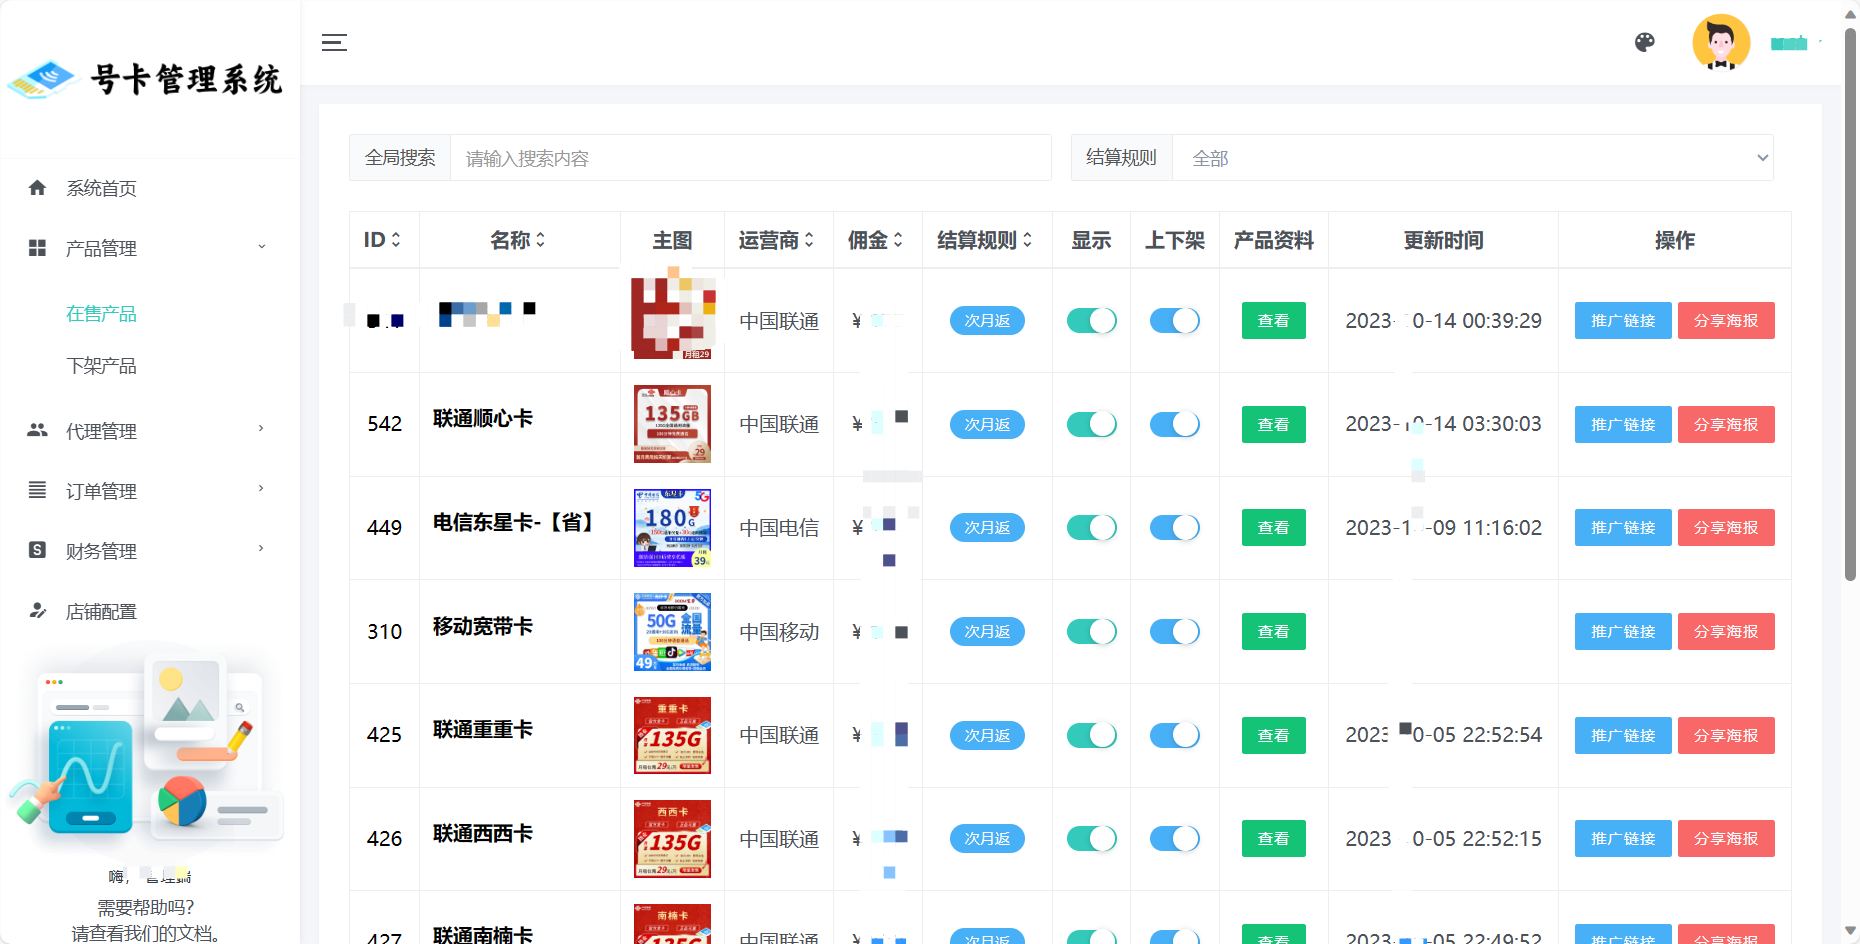Click 中国移动 operator cell
Viewport: 1860px width, 944px height.
tap(779, 632)
